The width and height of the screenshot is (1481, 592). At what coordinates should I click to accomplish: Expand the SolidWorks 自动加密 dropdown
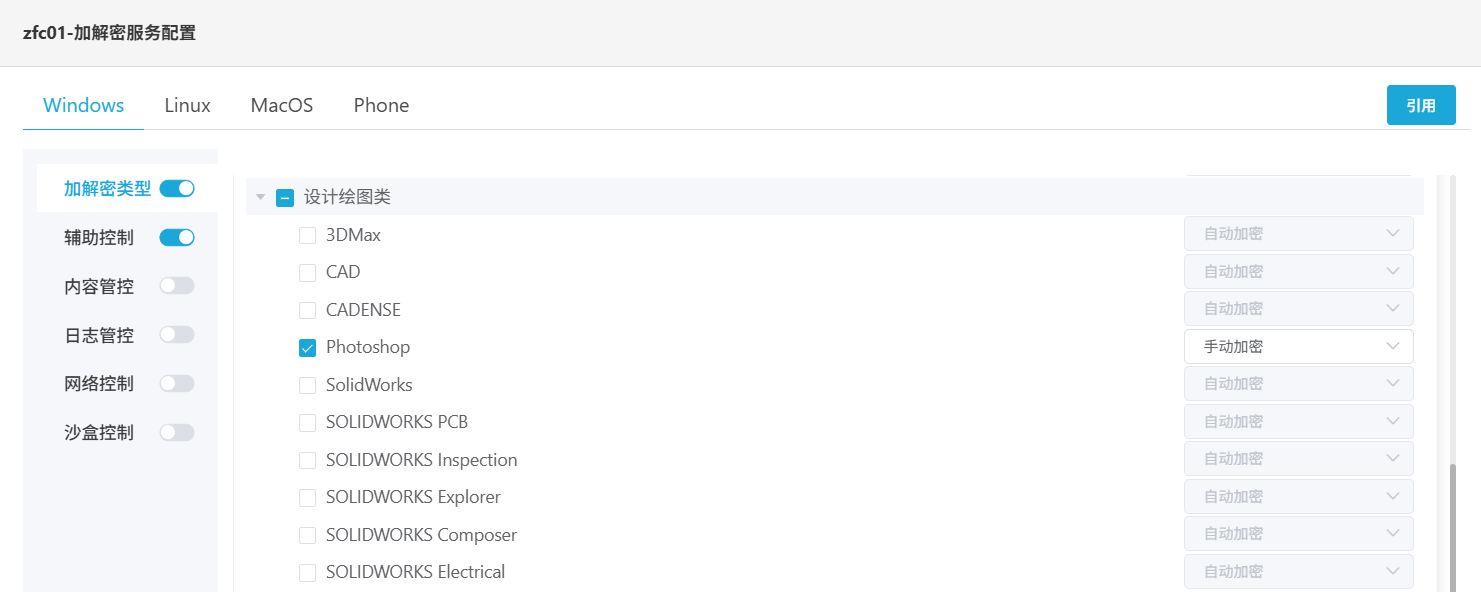tap(1298, 384)
